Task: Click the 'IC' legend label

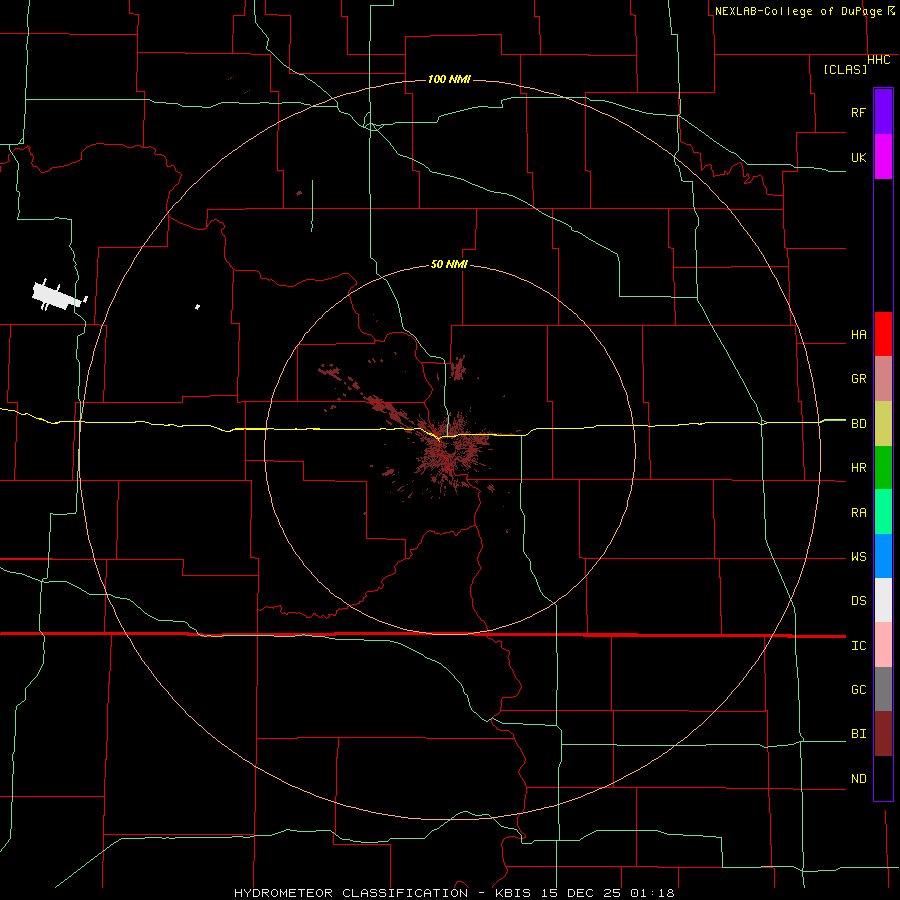Action: tap(858, 646)
